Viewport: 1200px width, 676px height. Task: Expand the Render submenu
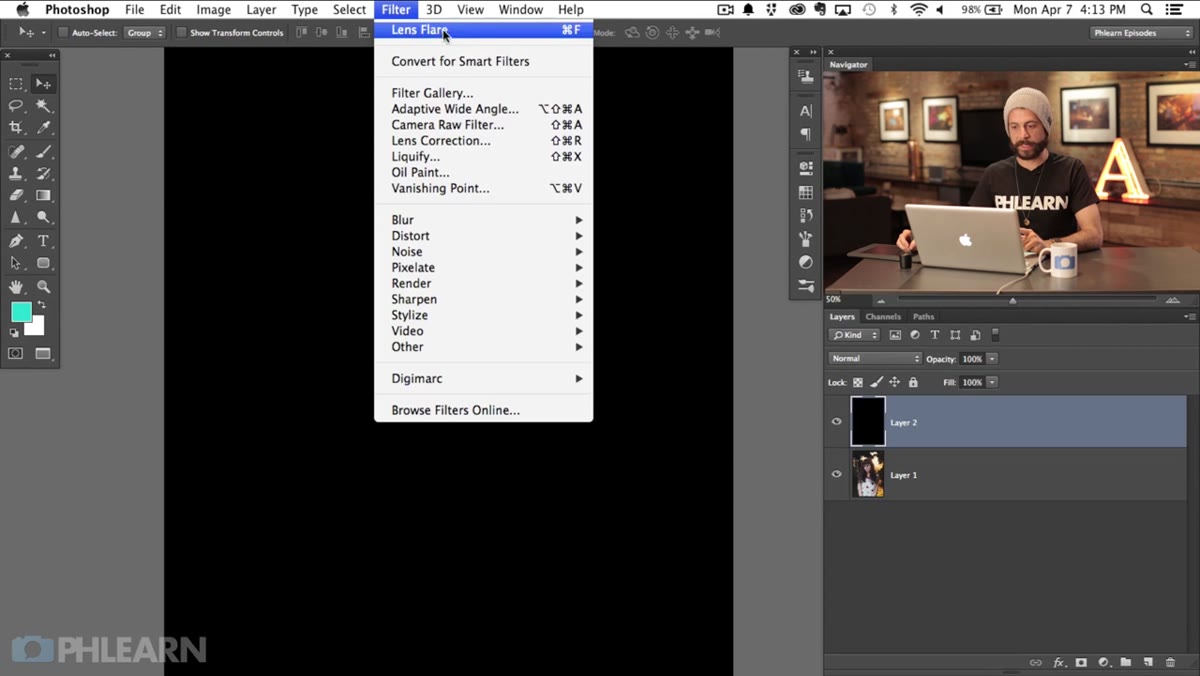[x=483, y=283]
